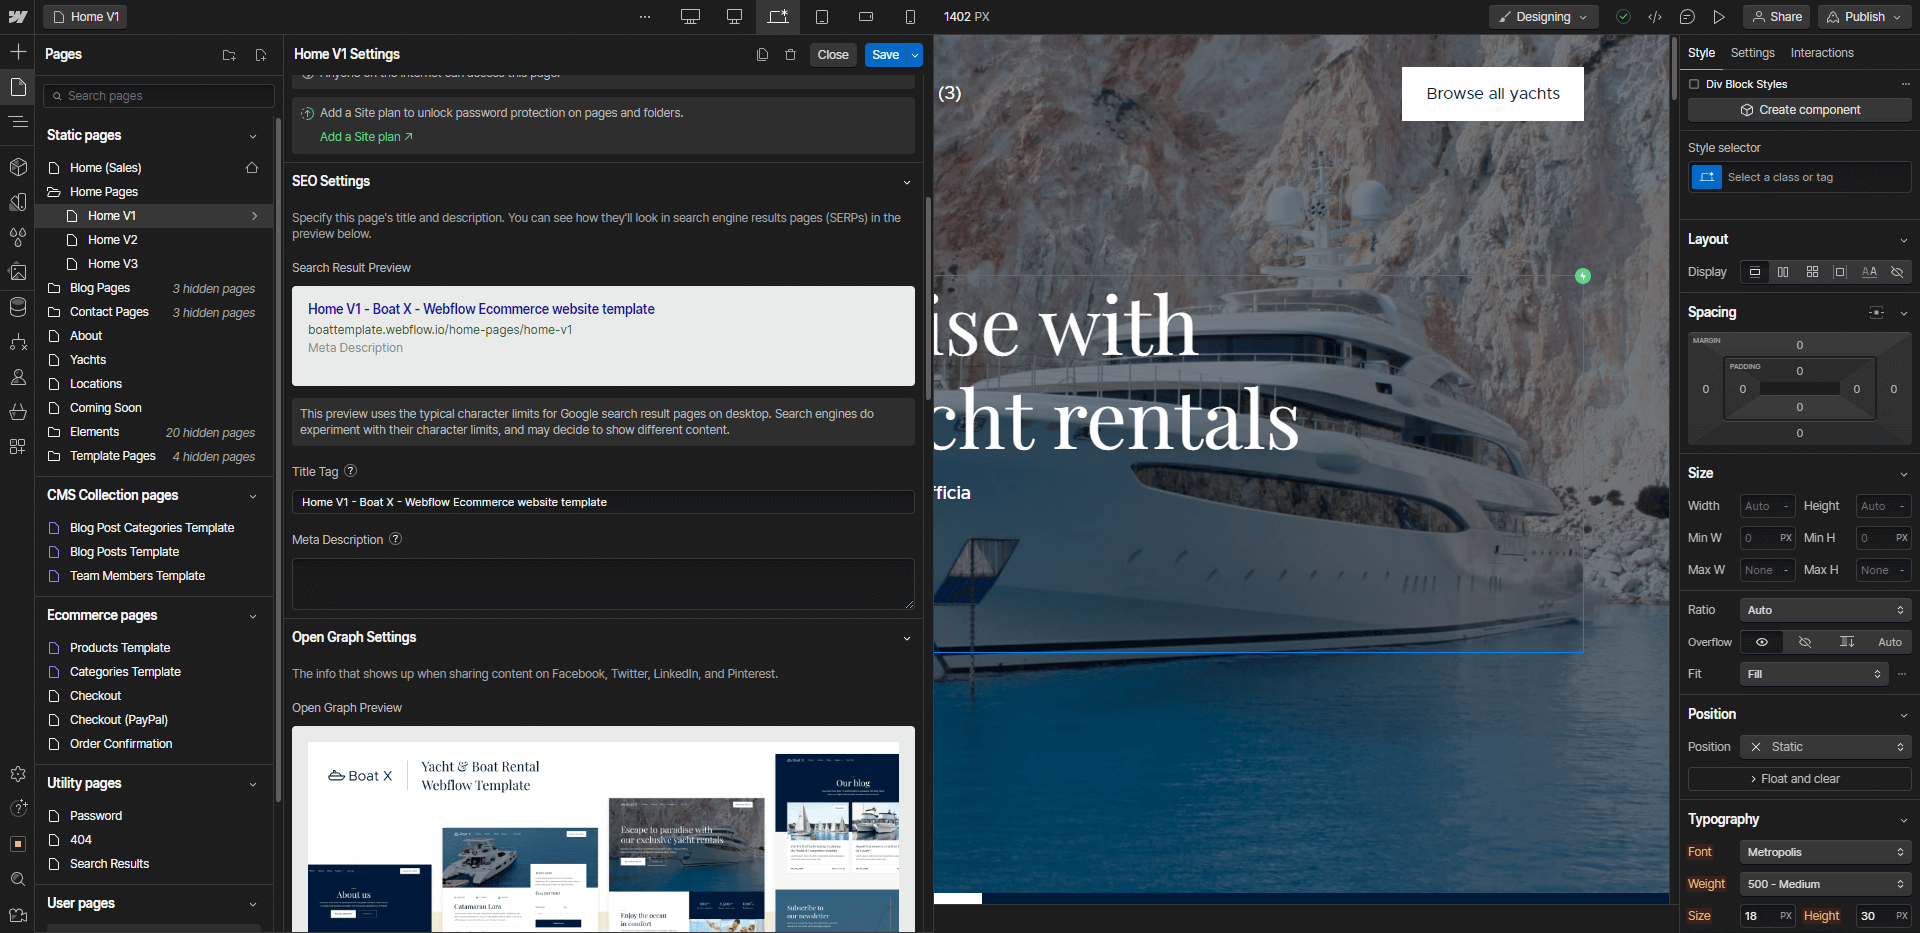1920x933 pixels.
Task: Open the Position Static dropdown
Action: (x=1824, y=747)
